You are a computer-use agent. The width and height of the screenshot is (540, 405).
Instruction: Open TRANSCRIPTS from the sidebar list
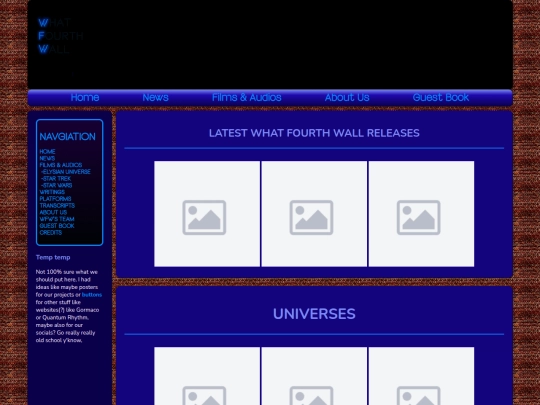[x=57, y=206]
